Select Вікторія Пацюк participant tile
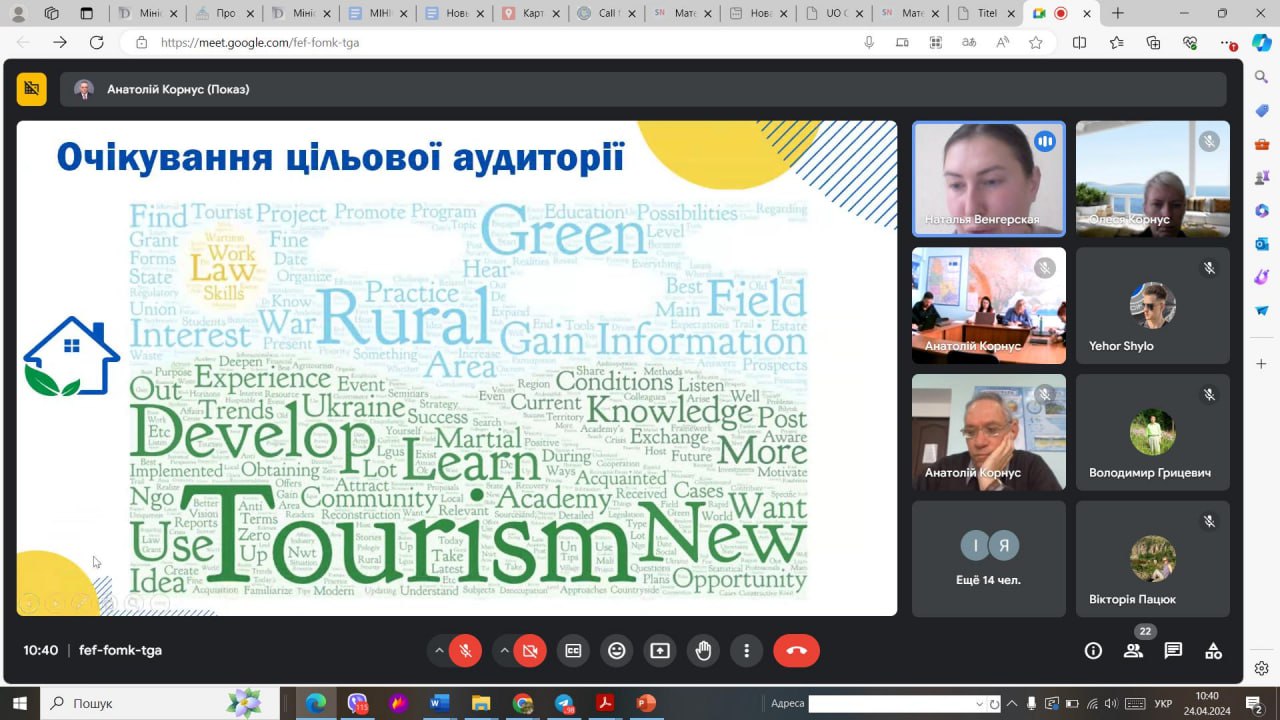This screenshot has height=720, width=1280. point(1153,559)
